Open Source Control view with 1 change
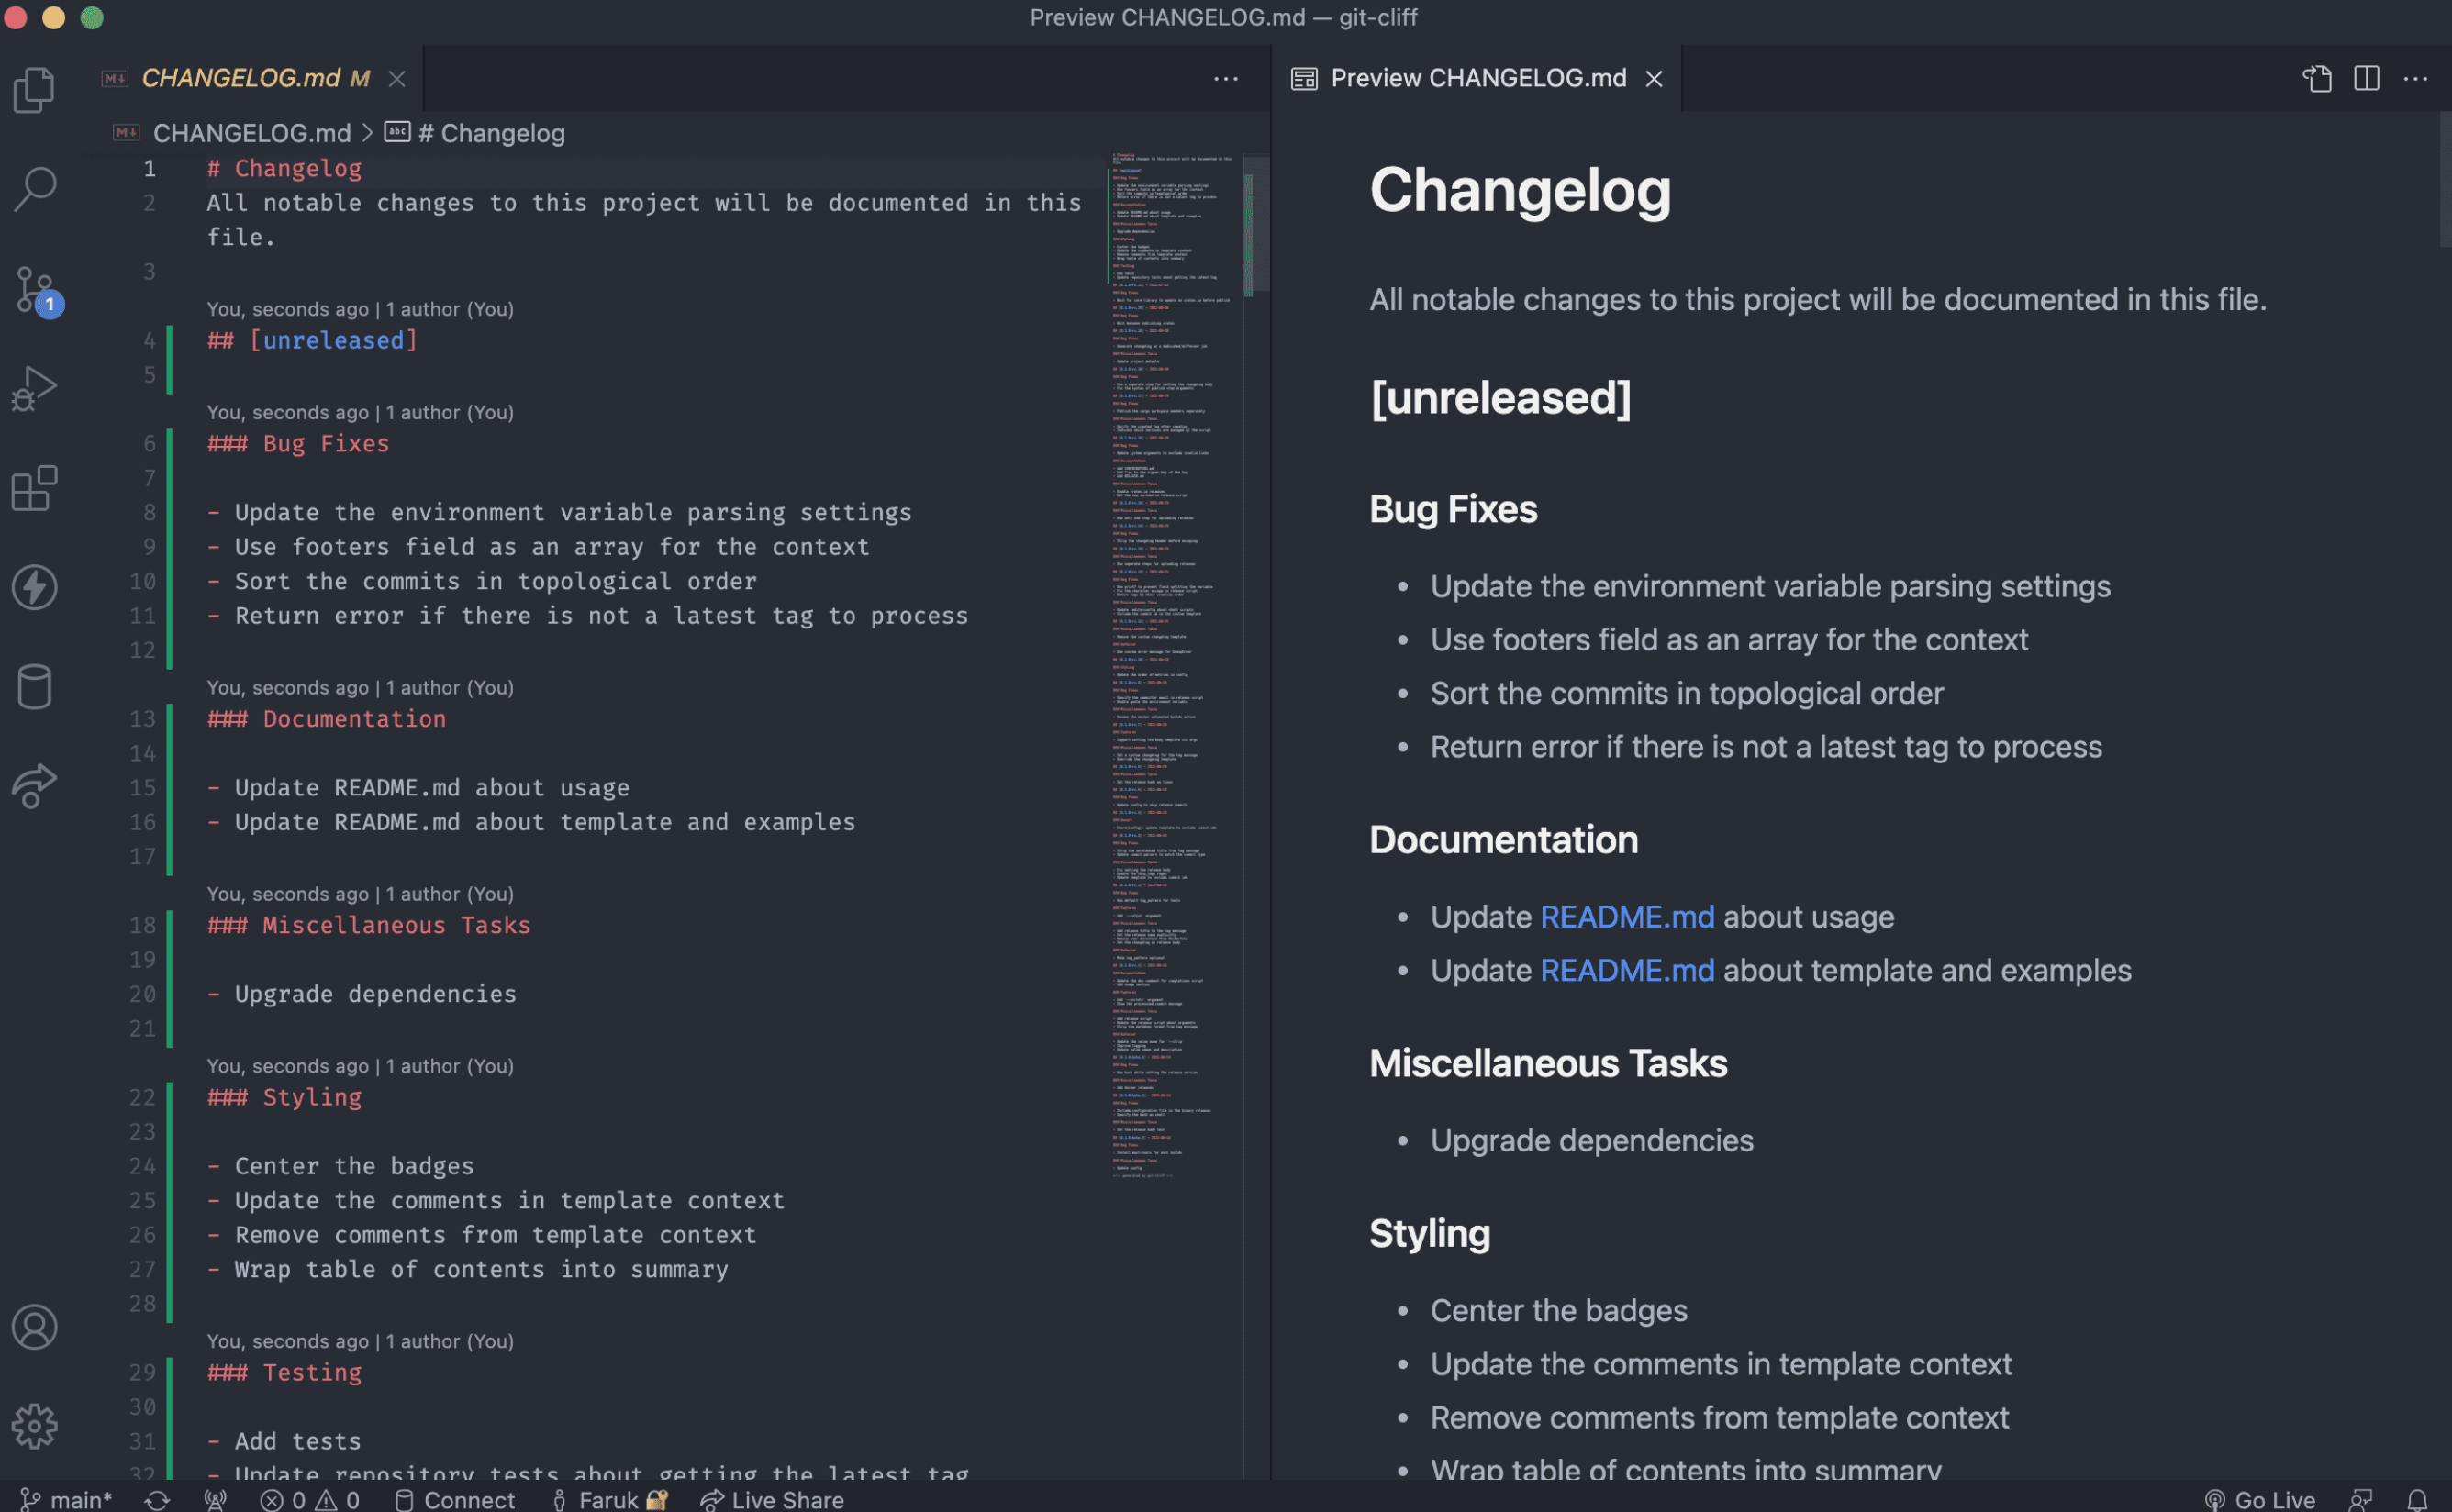The width and height of the screenshot is (2452, 1512). click(x=38, y=290)
